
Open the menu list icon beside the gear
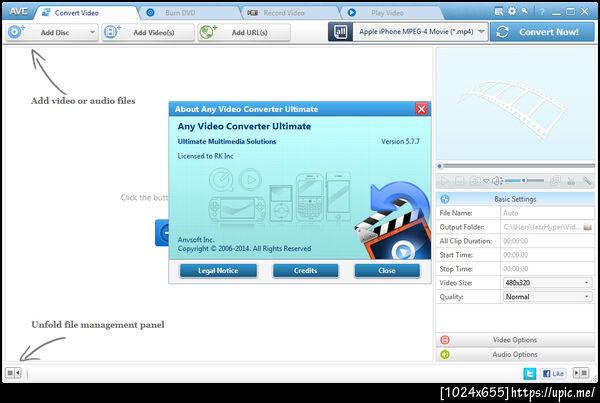coord(499,11)
